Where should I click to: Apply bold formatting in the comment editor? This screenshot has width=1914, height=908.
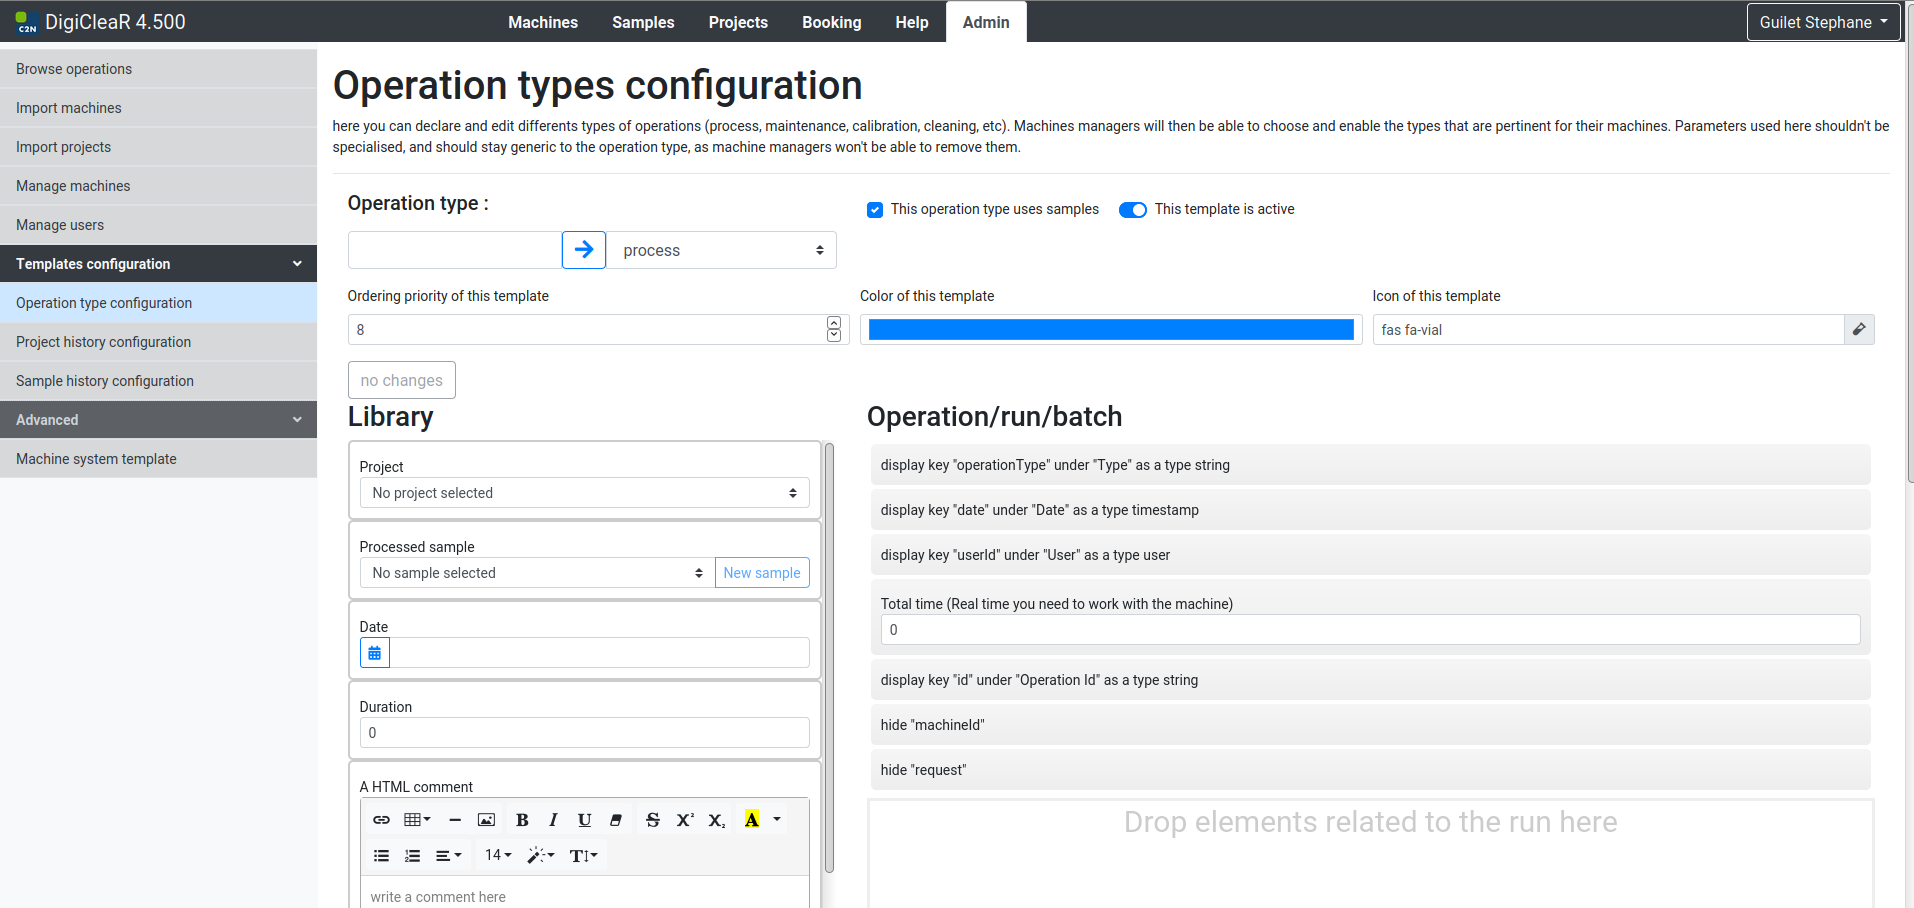[522, 820]
